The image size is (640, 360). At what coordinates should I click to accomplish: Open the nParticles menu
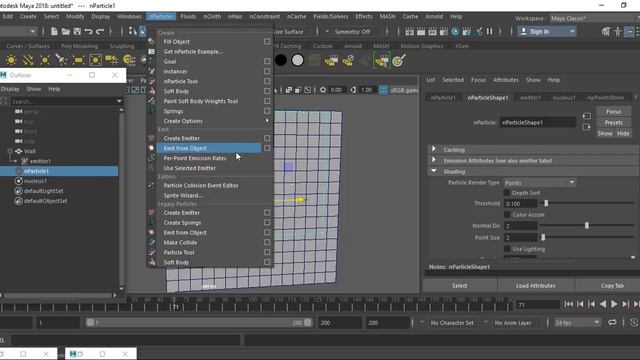pyautogui.click(x=161, y=16)
